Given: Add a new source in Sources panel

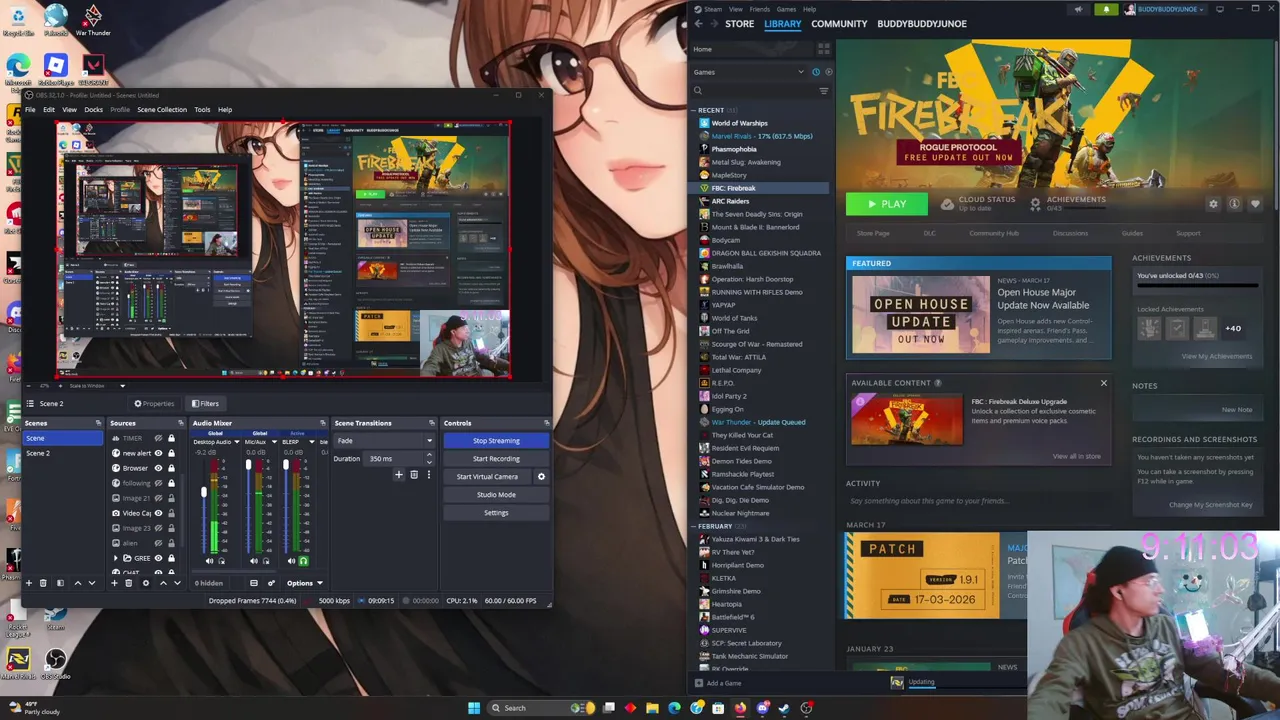Looking at the screenshot, I should [x=114, y=583].
